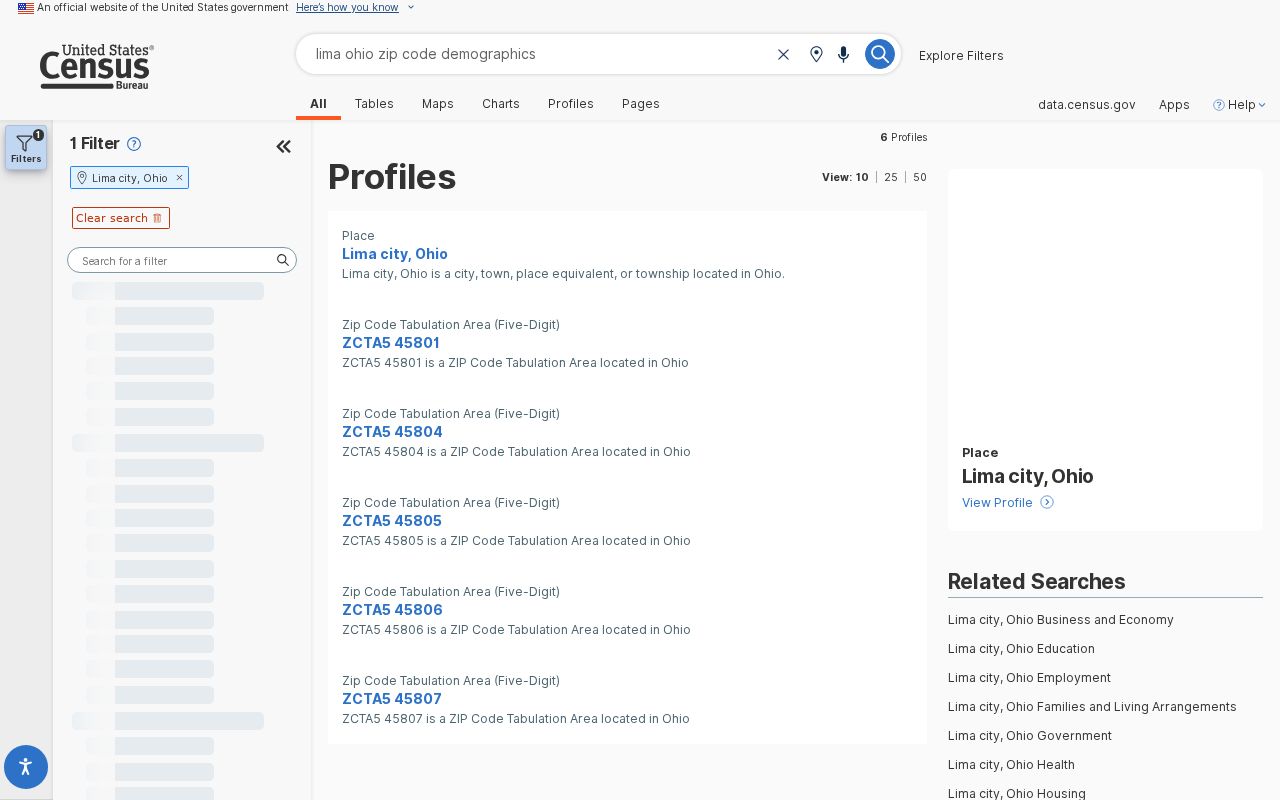Screen dimensions: 1280x800
Task: Open Lima city, Ohio Employment related search
Action: pyautogui.click(x=1029, y=678)
